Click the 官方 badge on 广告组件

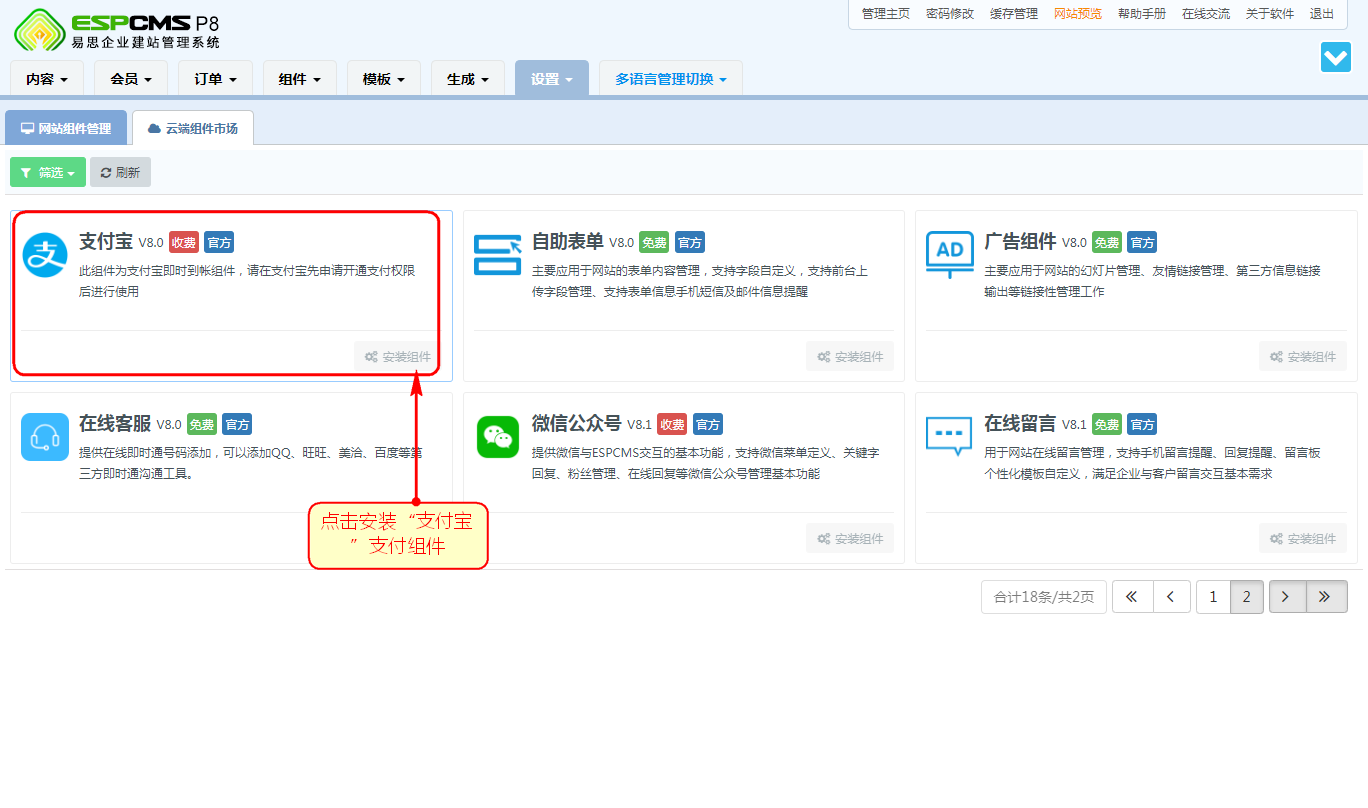[1142, 242]
